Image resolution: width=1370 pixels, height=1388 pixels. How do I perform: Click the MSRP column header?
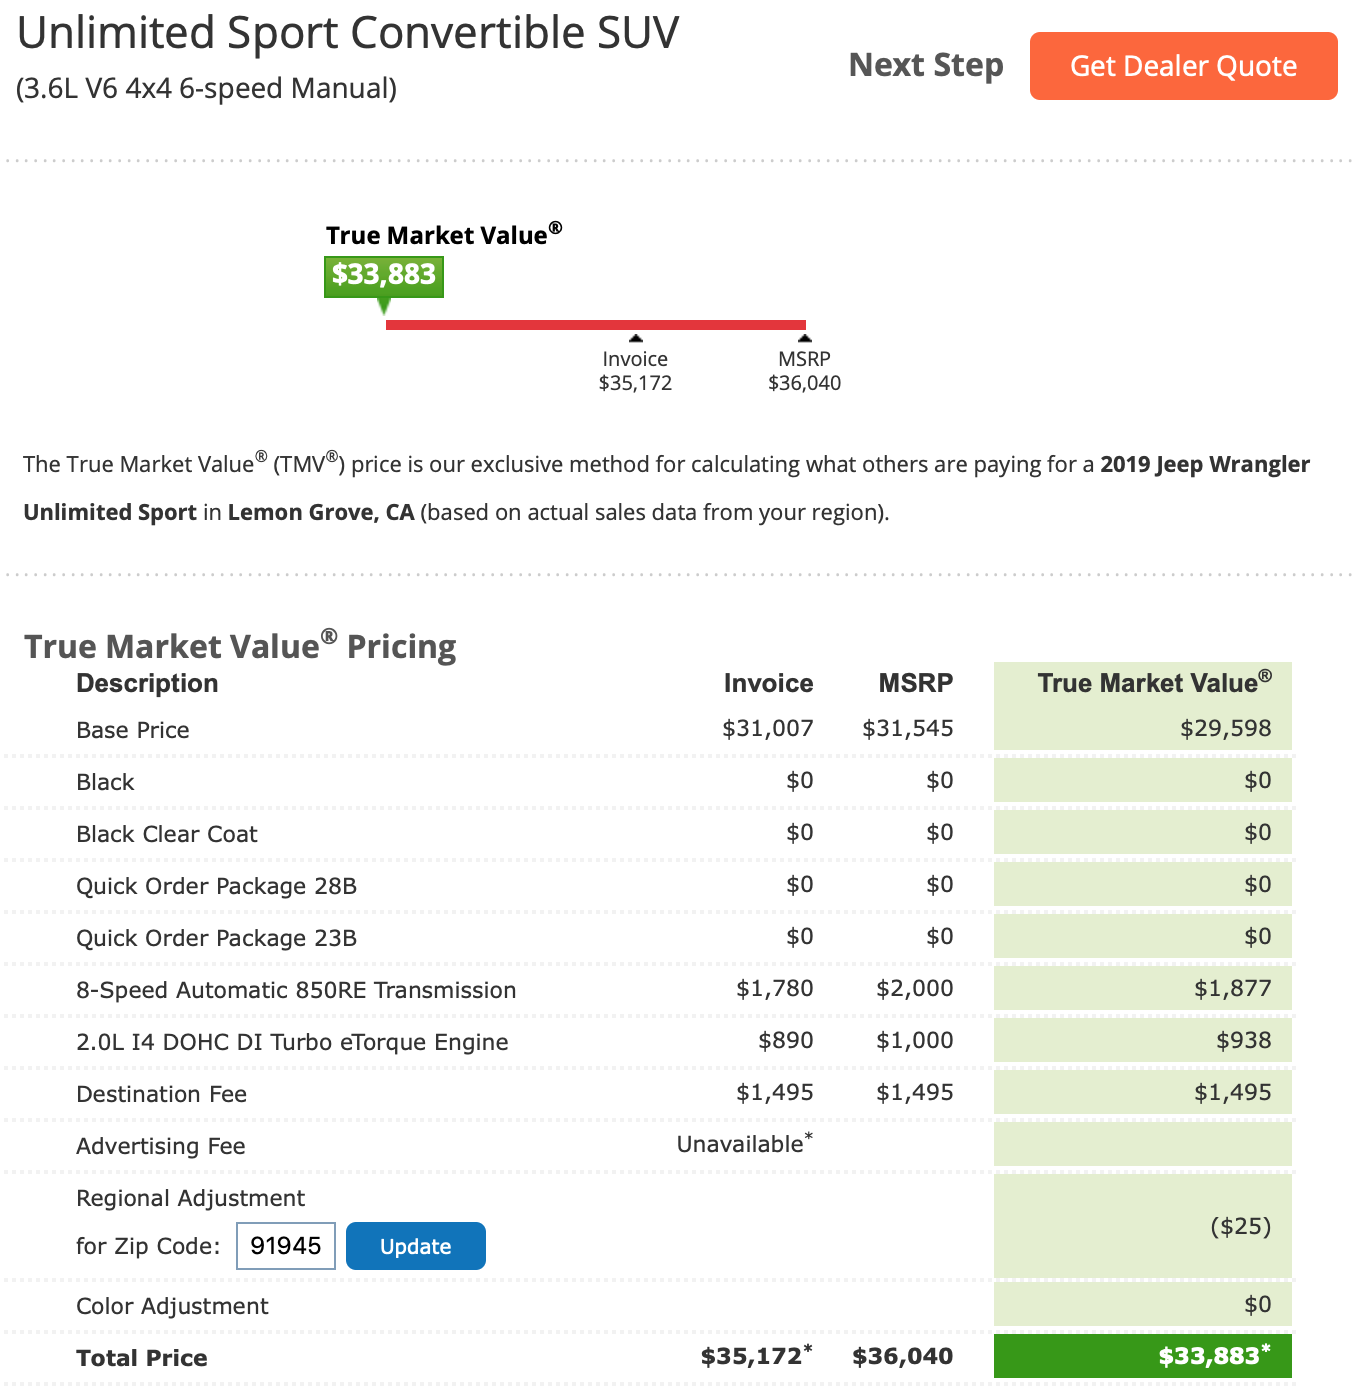pyautogui.click(x=916, y=683)
